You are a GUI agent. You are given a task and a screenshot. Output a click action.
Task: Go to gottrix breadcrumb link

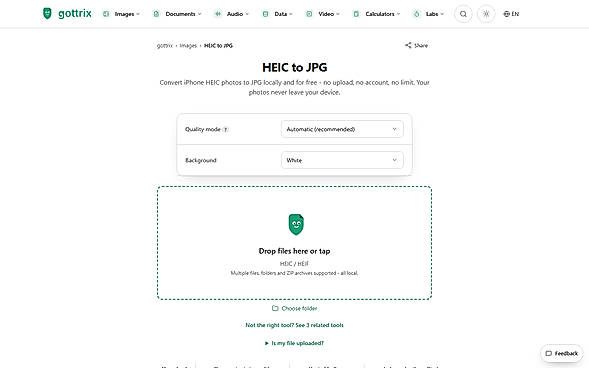165,45
